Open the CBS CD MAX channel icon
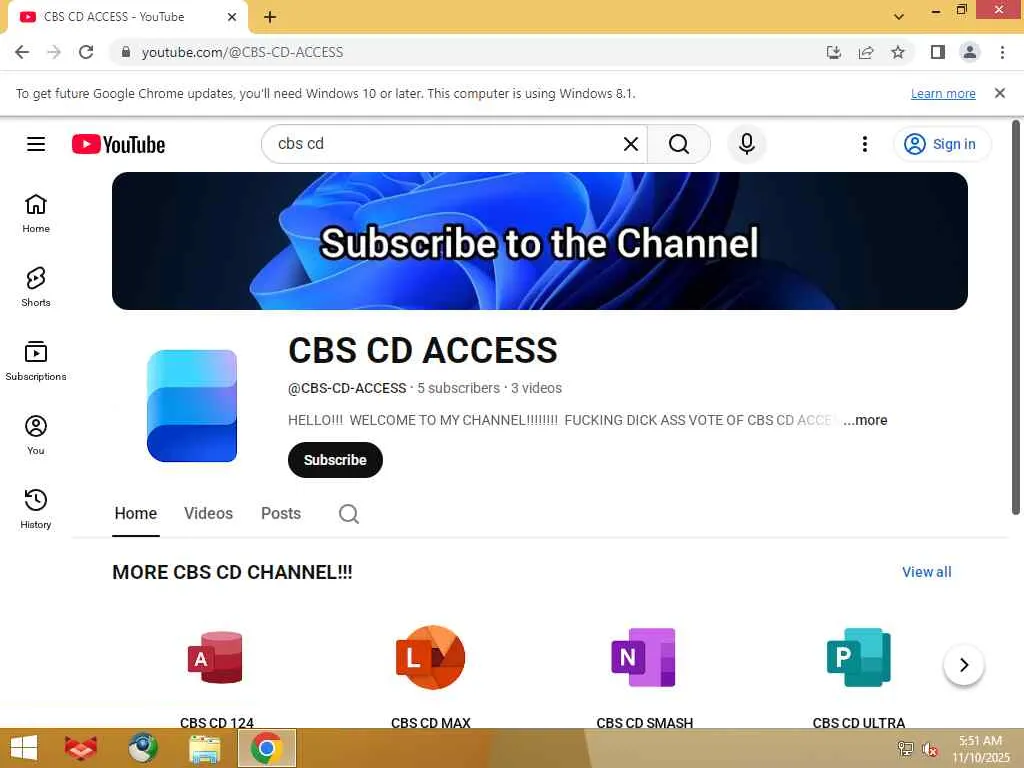 (x=430, y=658)
